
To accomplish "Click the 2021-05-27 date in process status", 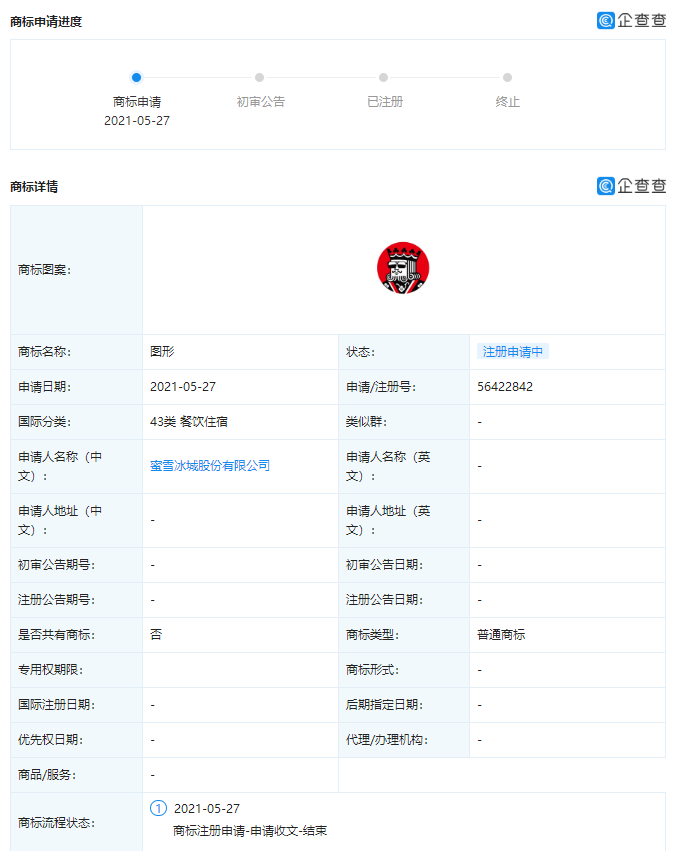I will [x=207, y=809].
